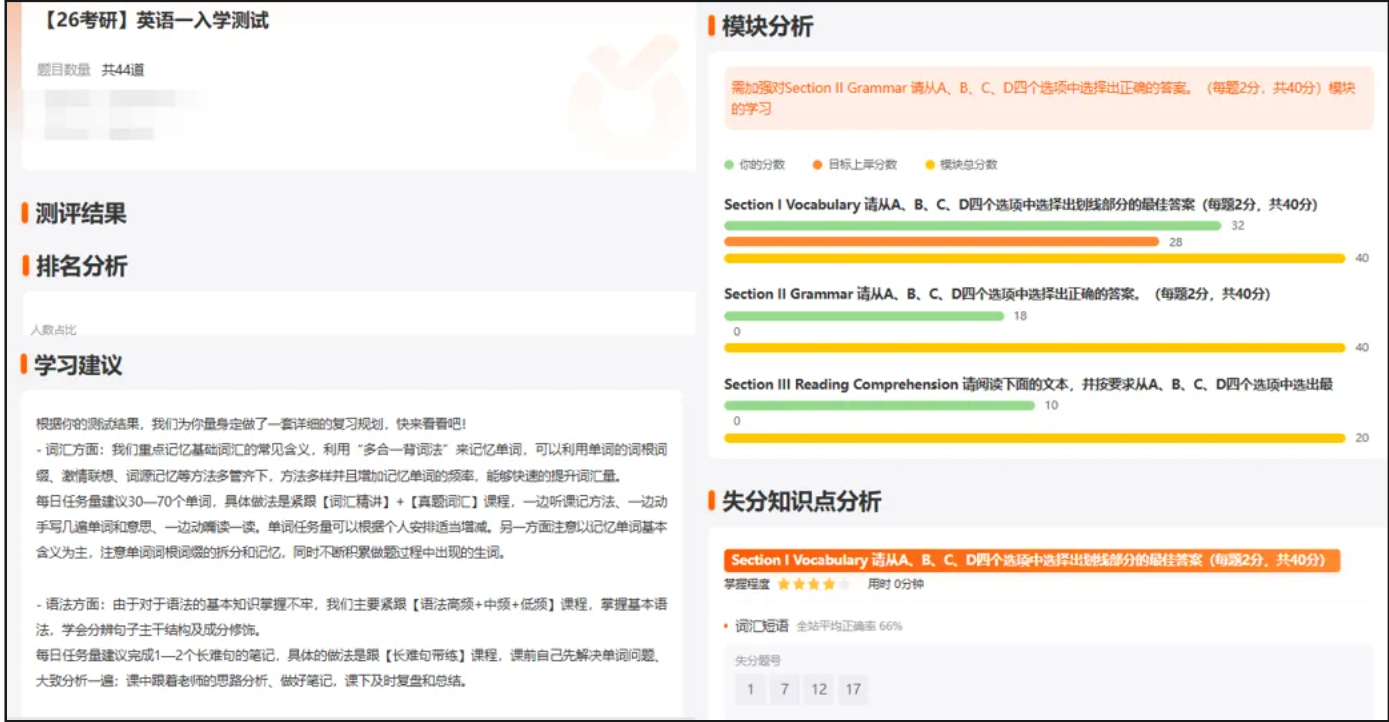Screen dimensions: 1389x722
Task: Click the 全站平均正确率 66% text
Action: click(x=849, y=627)
